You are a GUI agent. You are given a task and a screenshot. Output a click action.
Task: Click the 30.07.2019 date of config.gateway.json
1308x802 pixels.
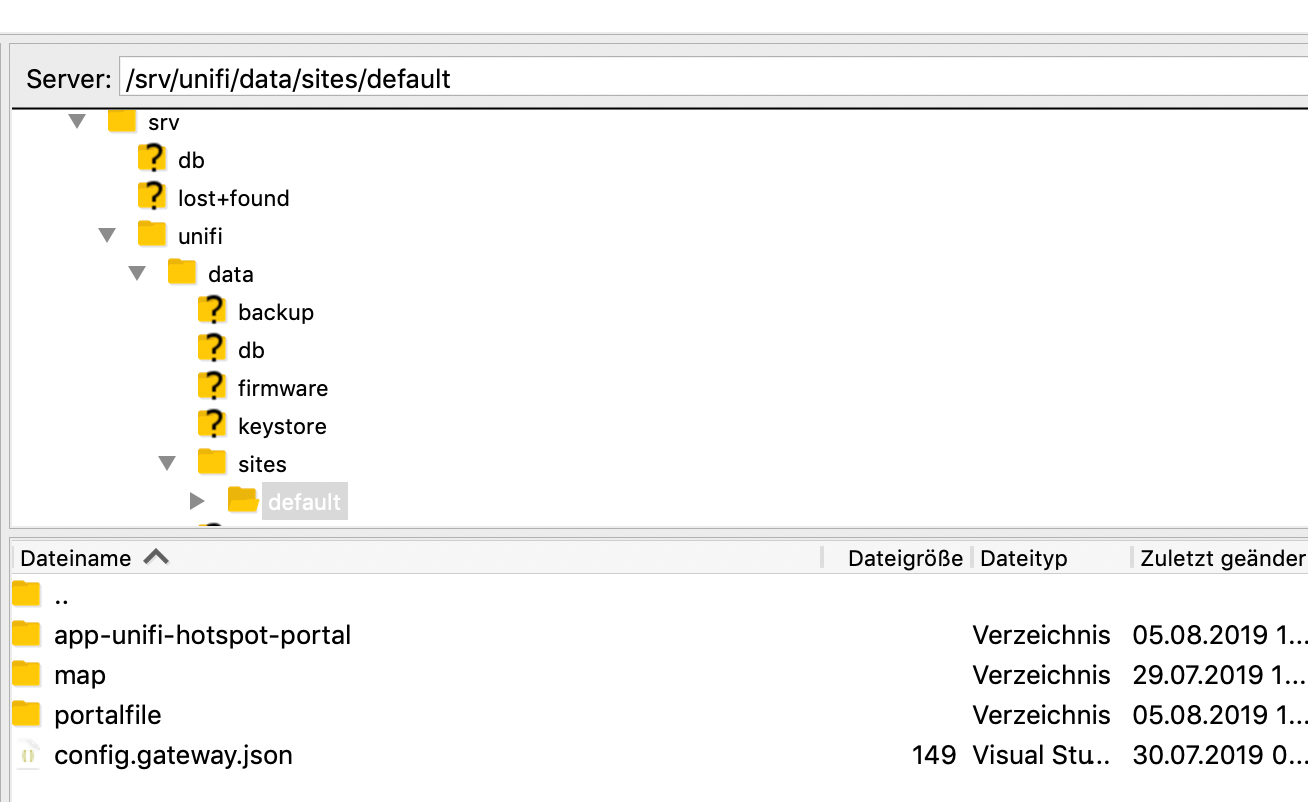1220,755
